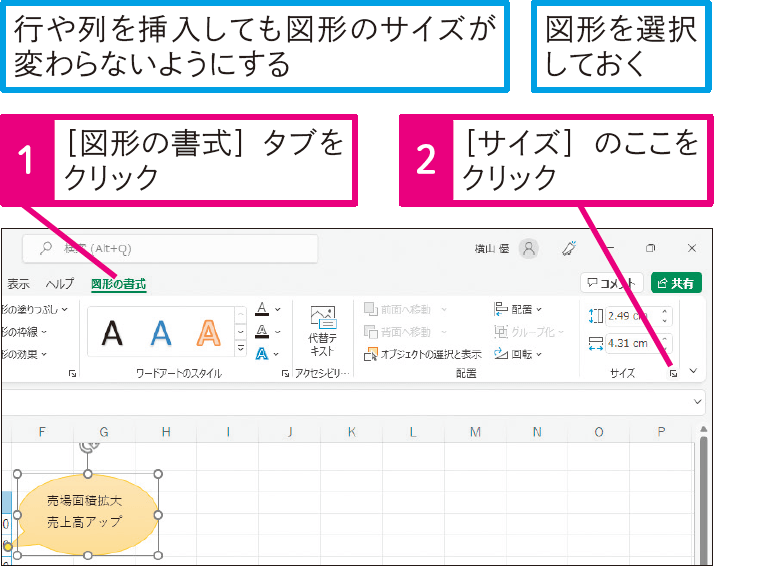Click the text outline A icon

pyautogui.click(x=262, y=331)
